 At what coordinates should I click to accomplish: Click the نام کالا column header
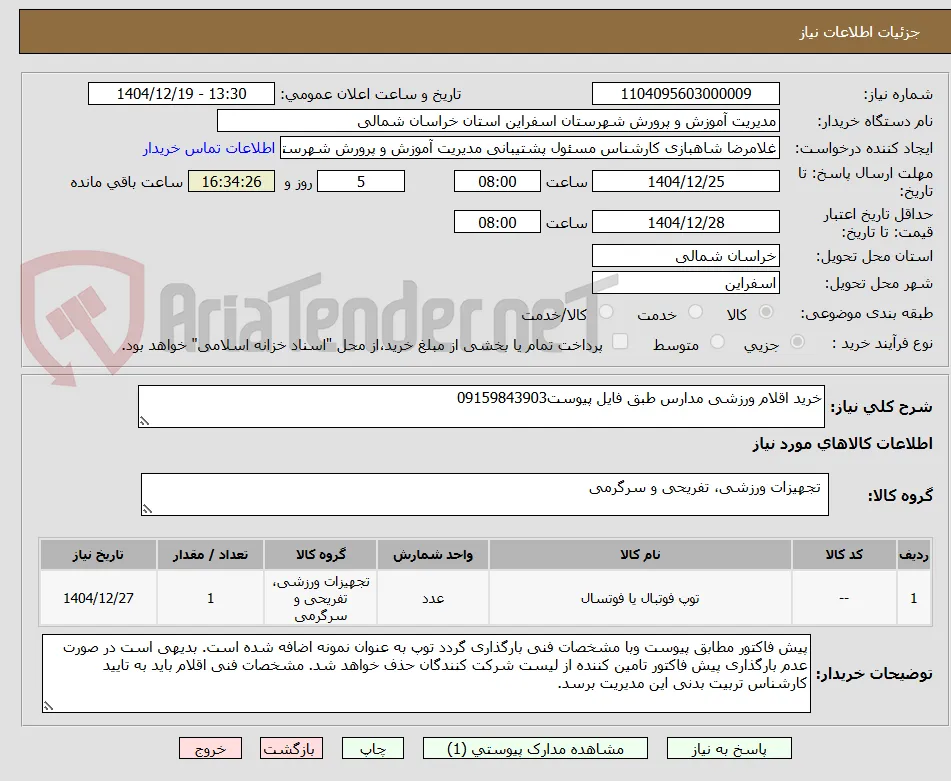point(640,555)
